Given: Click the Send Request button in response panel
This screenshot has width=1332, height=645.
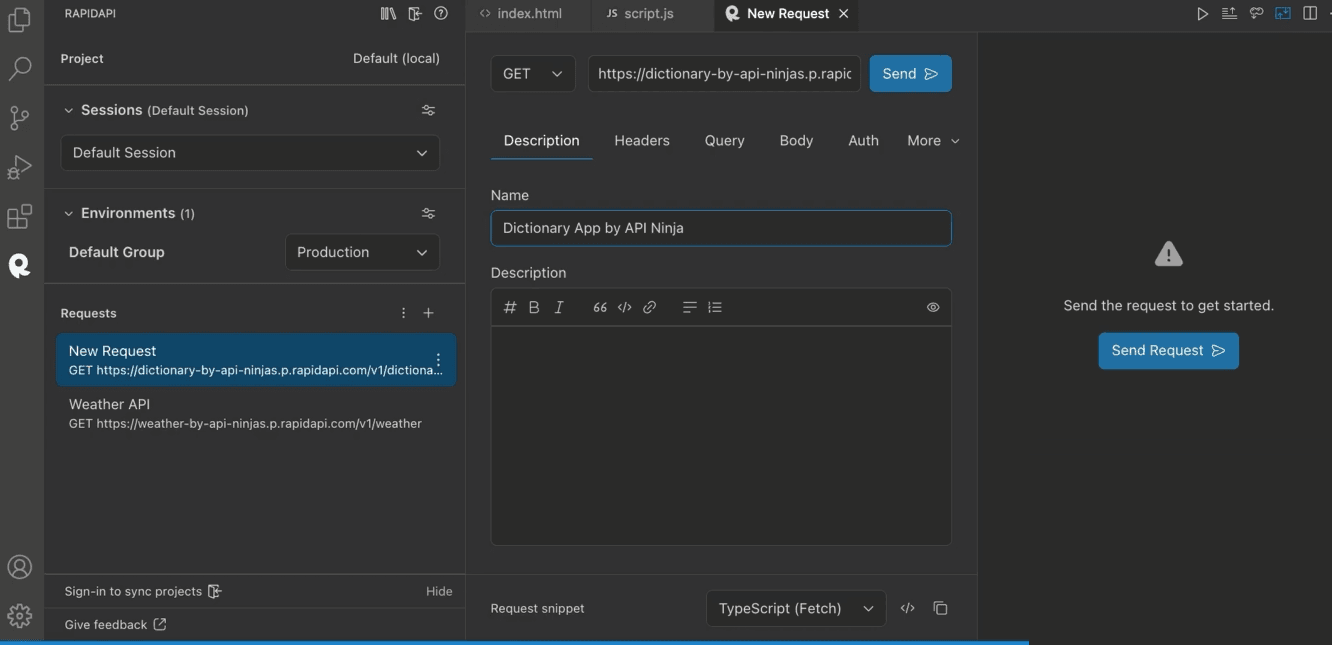Looking at the screenshot, I should click(x=1168, y=351).
